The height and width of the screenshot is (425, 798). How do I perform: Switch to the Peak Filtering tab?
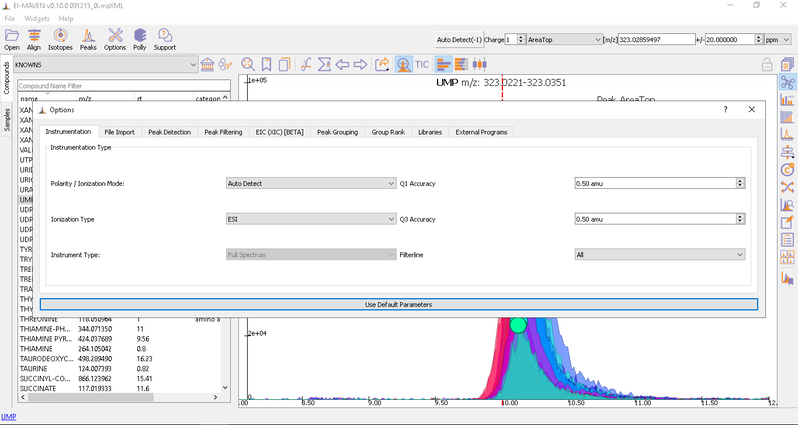tap(223, 132)
